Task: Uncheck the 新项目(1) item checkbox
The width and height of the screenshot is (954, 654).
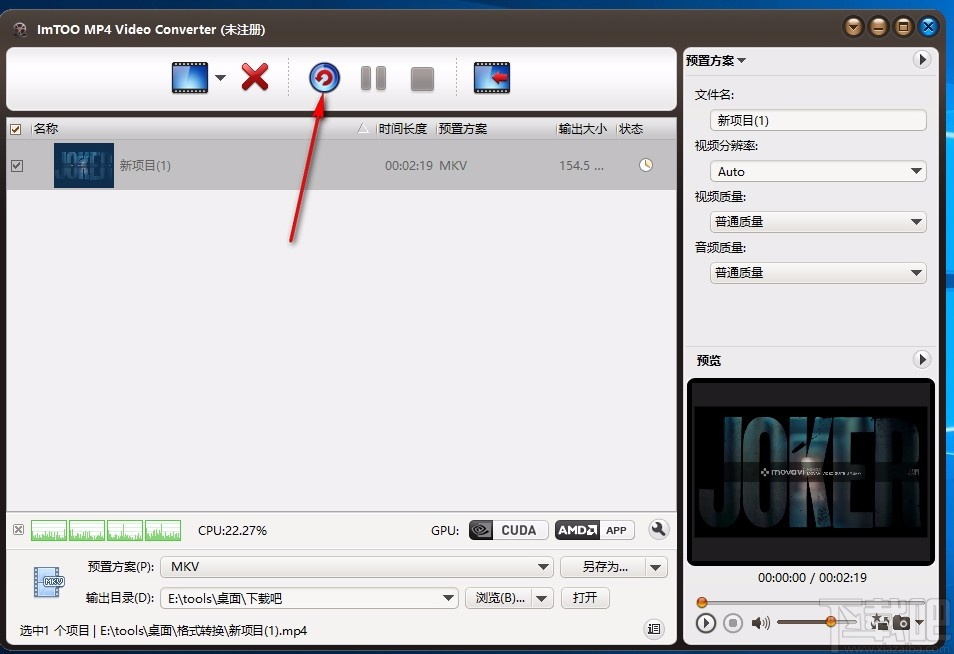Action: click(16, 165)
